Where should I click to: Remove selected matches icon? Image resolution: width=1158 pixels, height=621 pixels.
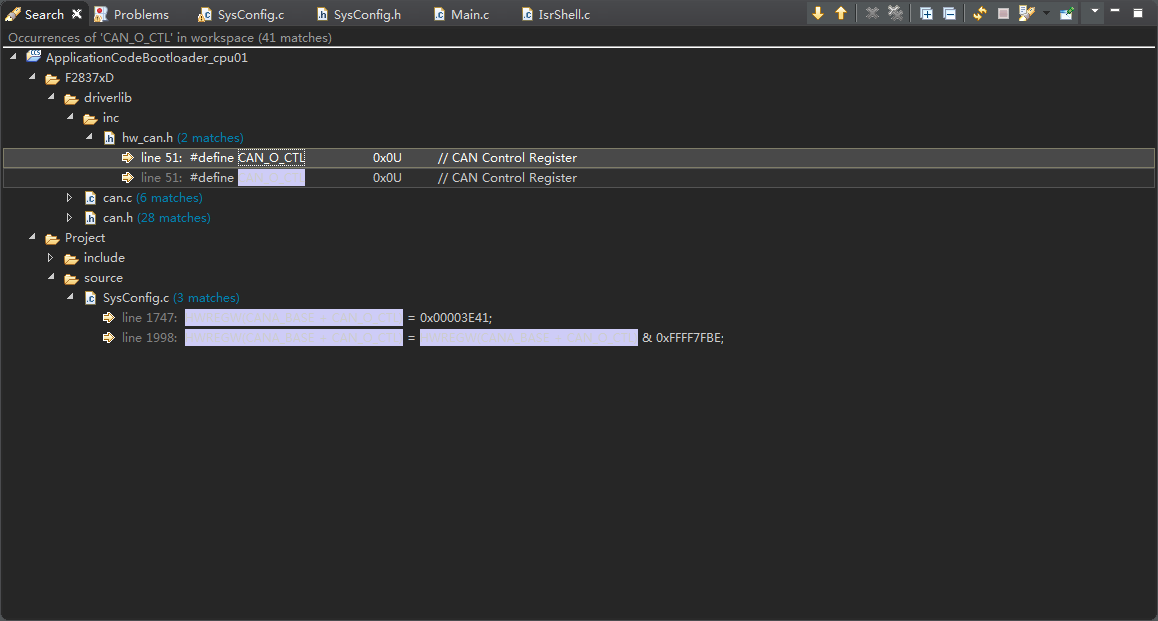[x=872, y=13]
